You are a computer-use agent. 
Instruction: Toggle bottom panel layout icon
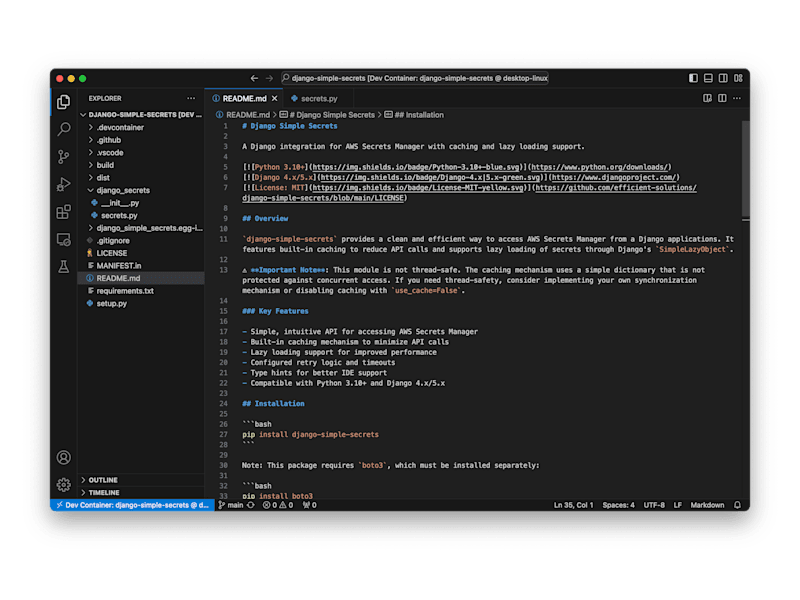[x=708, y=78]
